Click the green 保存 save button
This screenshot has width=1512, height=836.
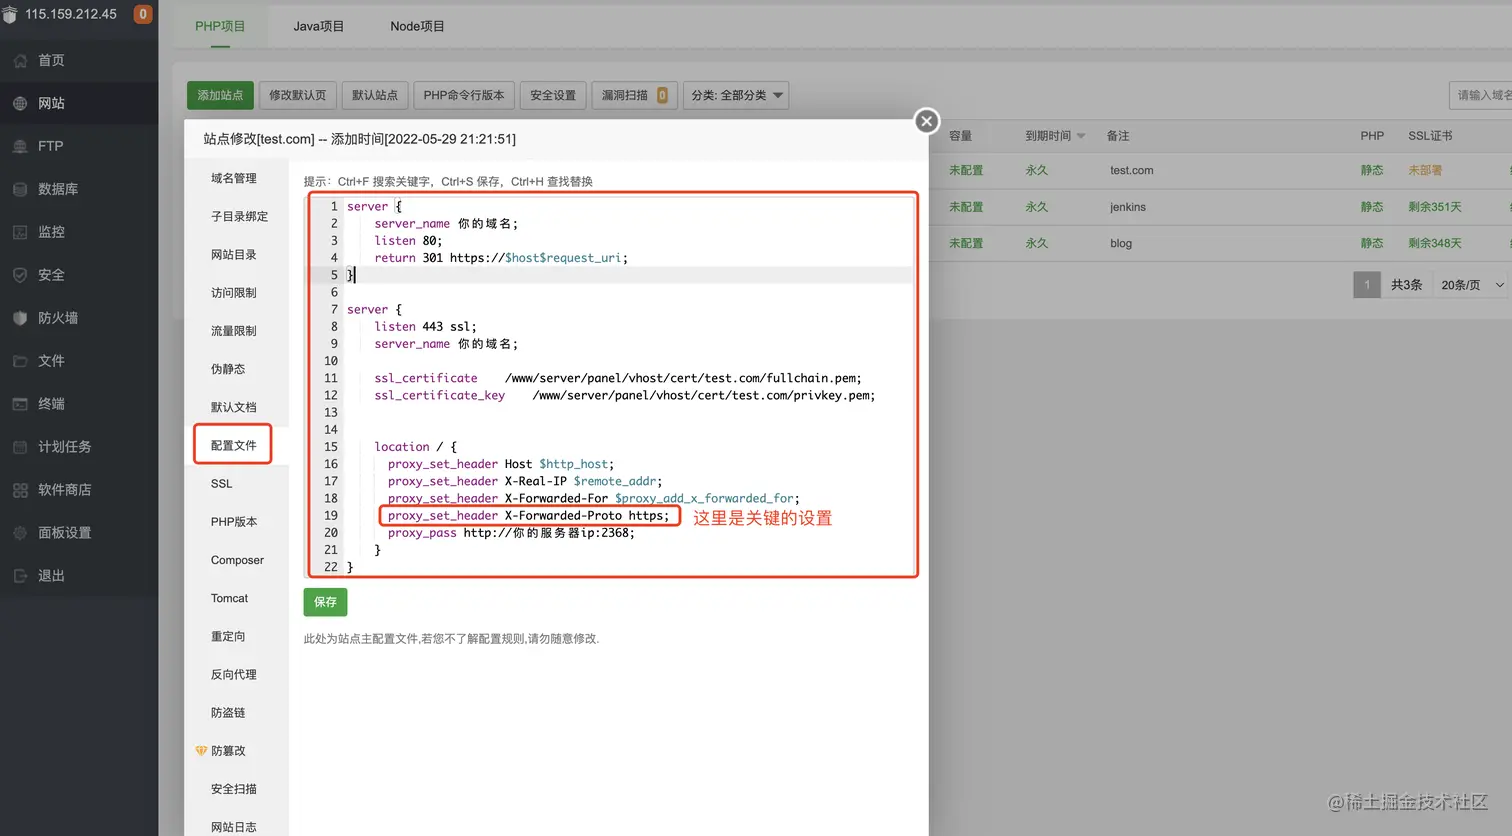(x=325, y=602)
